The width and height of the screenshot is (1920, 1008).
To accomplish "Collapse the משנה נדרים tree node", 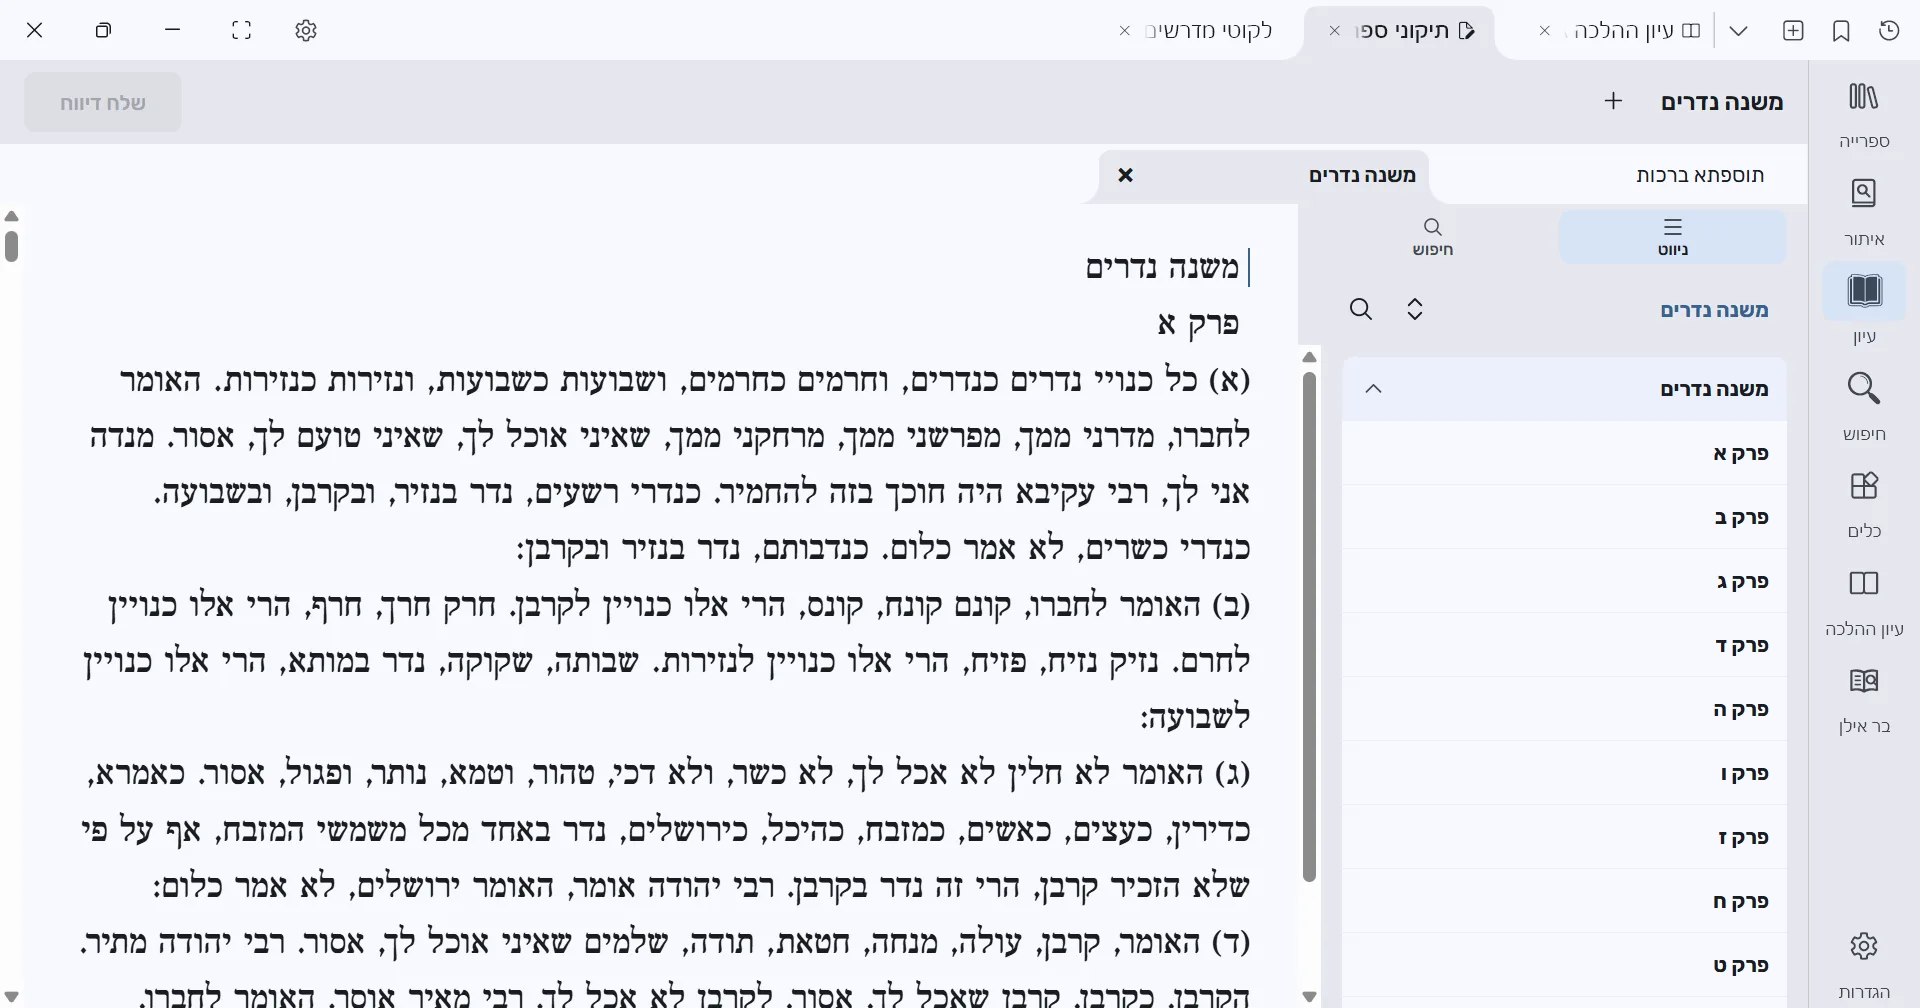I will pyautogui.click(x=1373, y=389).
